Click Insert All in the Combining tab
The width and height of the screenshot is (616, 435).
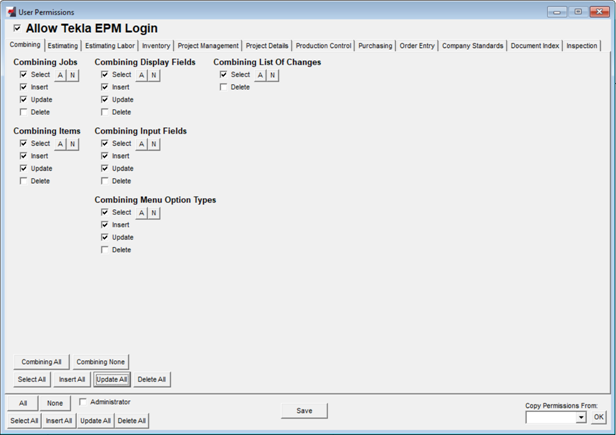tap(72, 380)
